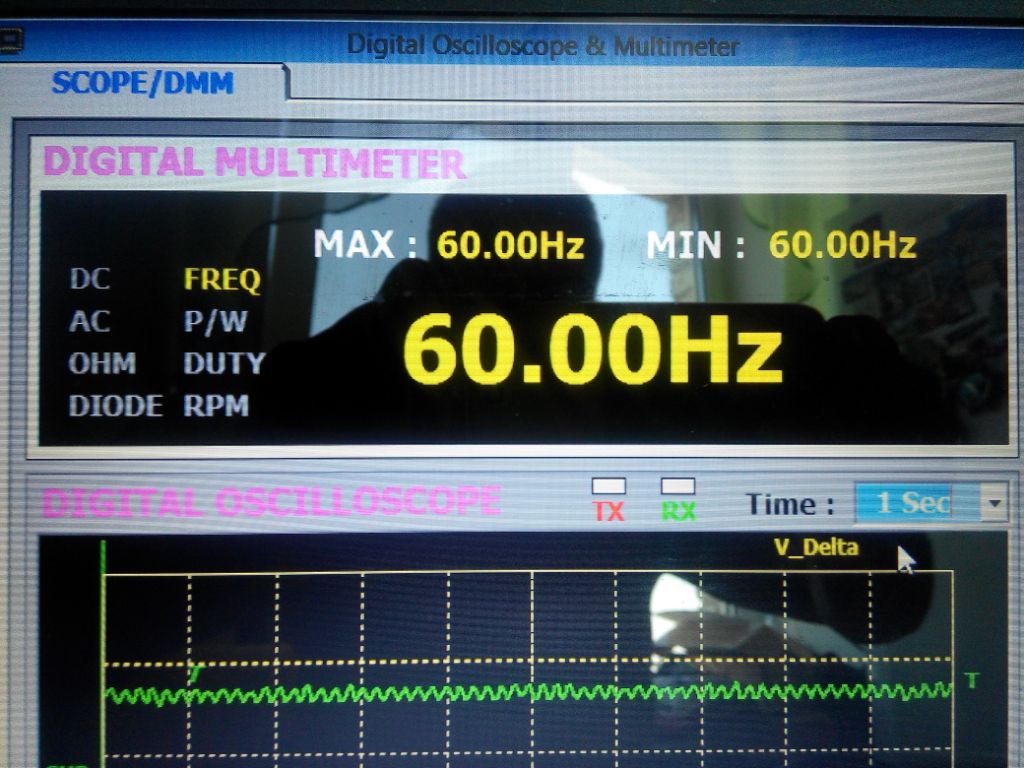Image resolution: width=1024 pixels, height=768 pixels.
Task: Click the application icon in the title bar
Action: 10,42
